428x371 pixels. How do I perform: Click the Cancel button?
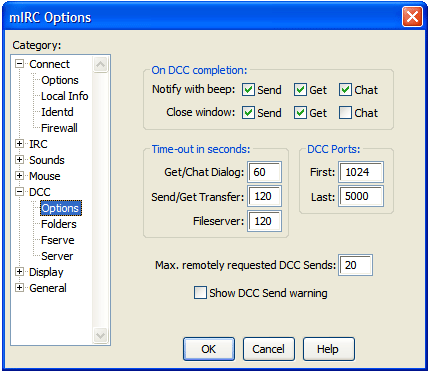point(269,349)
